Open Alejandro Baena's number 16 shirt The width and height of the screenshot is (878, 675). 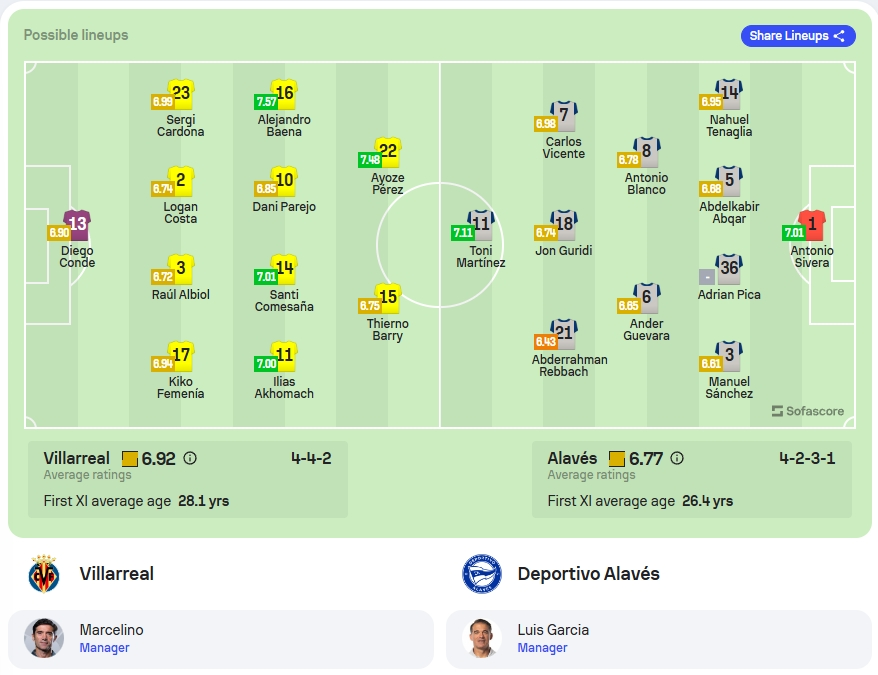click(284, 94)
